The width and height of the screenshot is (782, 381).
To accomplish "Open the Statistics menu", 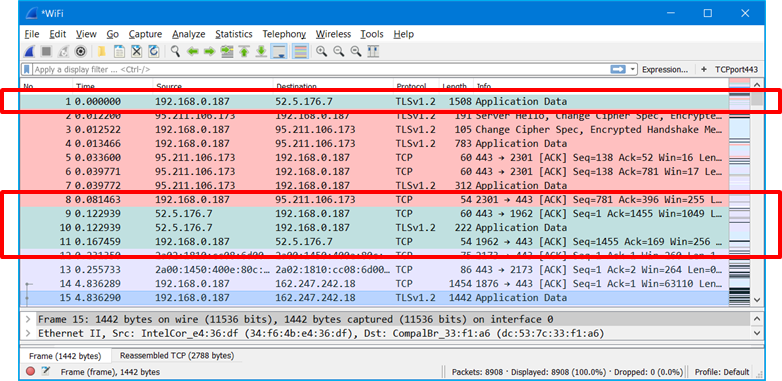I will pos(233,34).
